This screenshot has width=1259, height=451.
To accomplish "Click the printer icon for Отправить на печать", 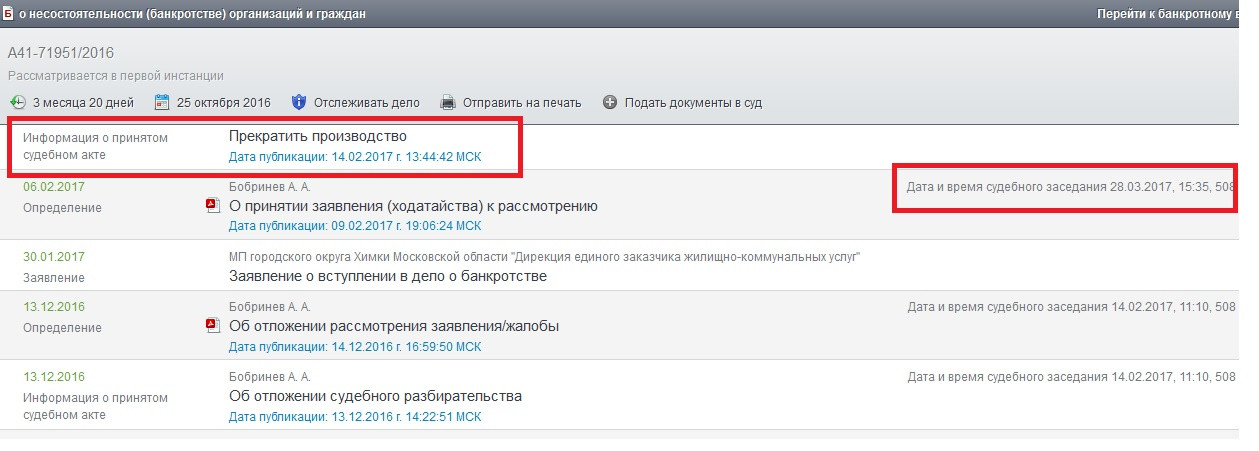I will [x=448, y=102].
